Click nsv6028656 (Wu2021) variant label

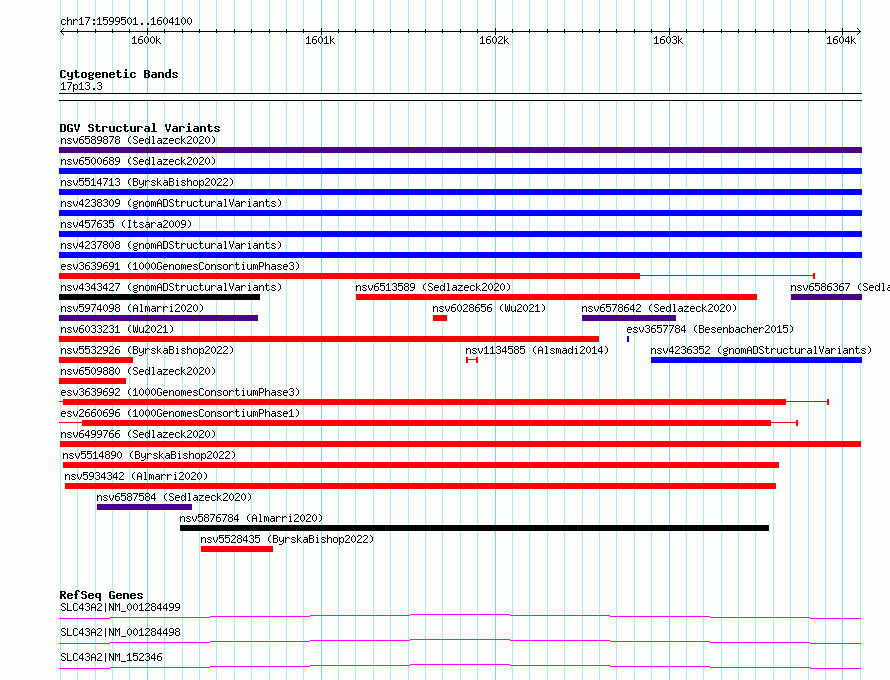coord(489,308)
